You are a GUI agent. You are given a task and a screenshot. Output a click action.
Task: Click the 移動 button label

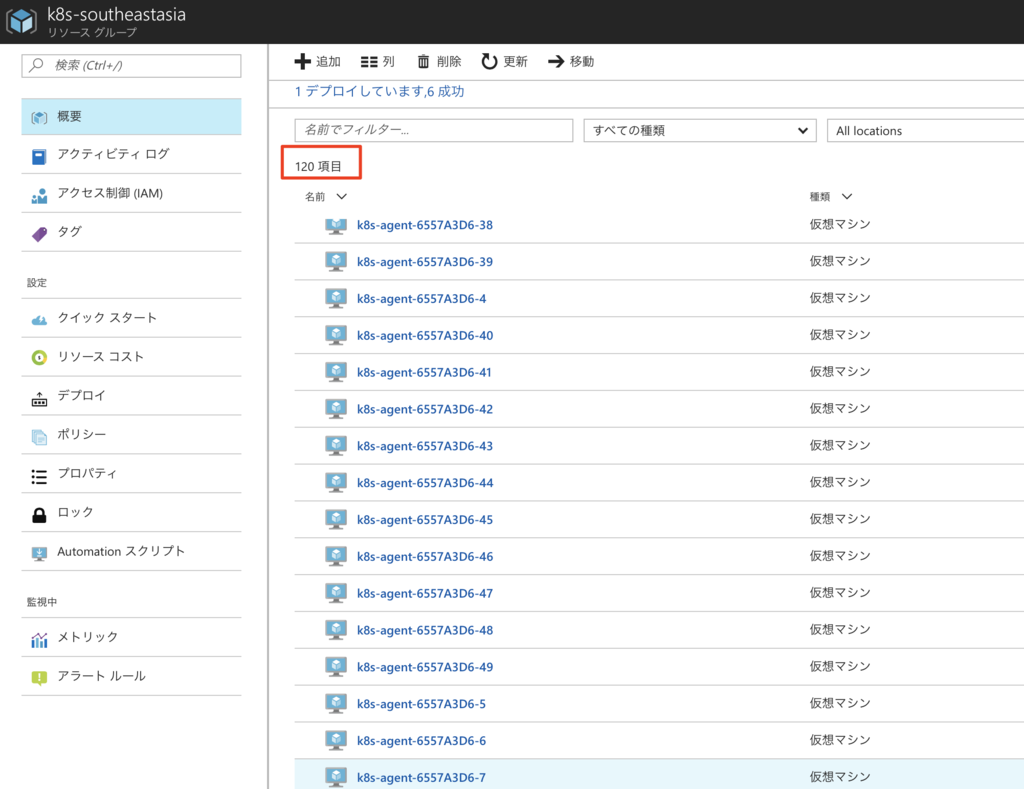pos(582,61)
